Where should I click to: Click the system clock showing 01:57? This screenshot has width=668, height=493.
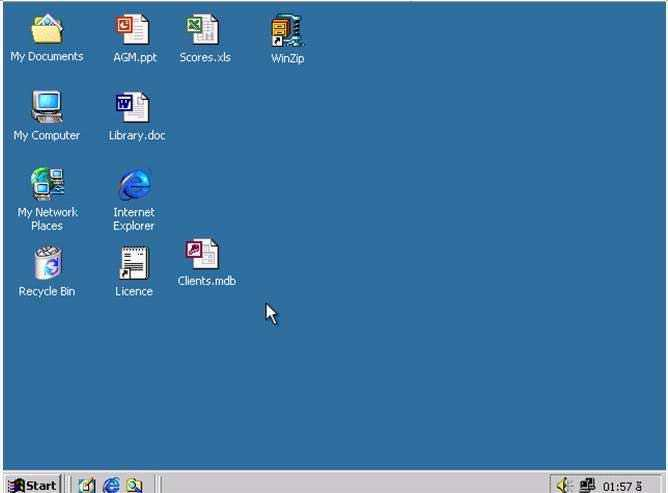pyautogui.click(x=622, y=486)
